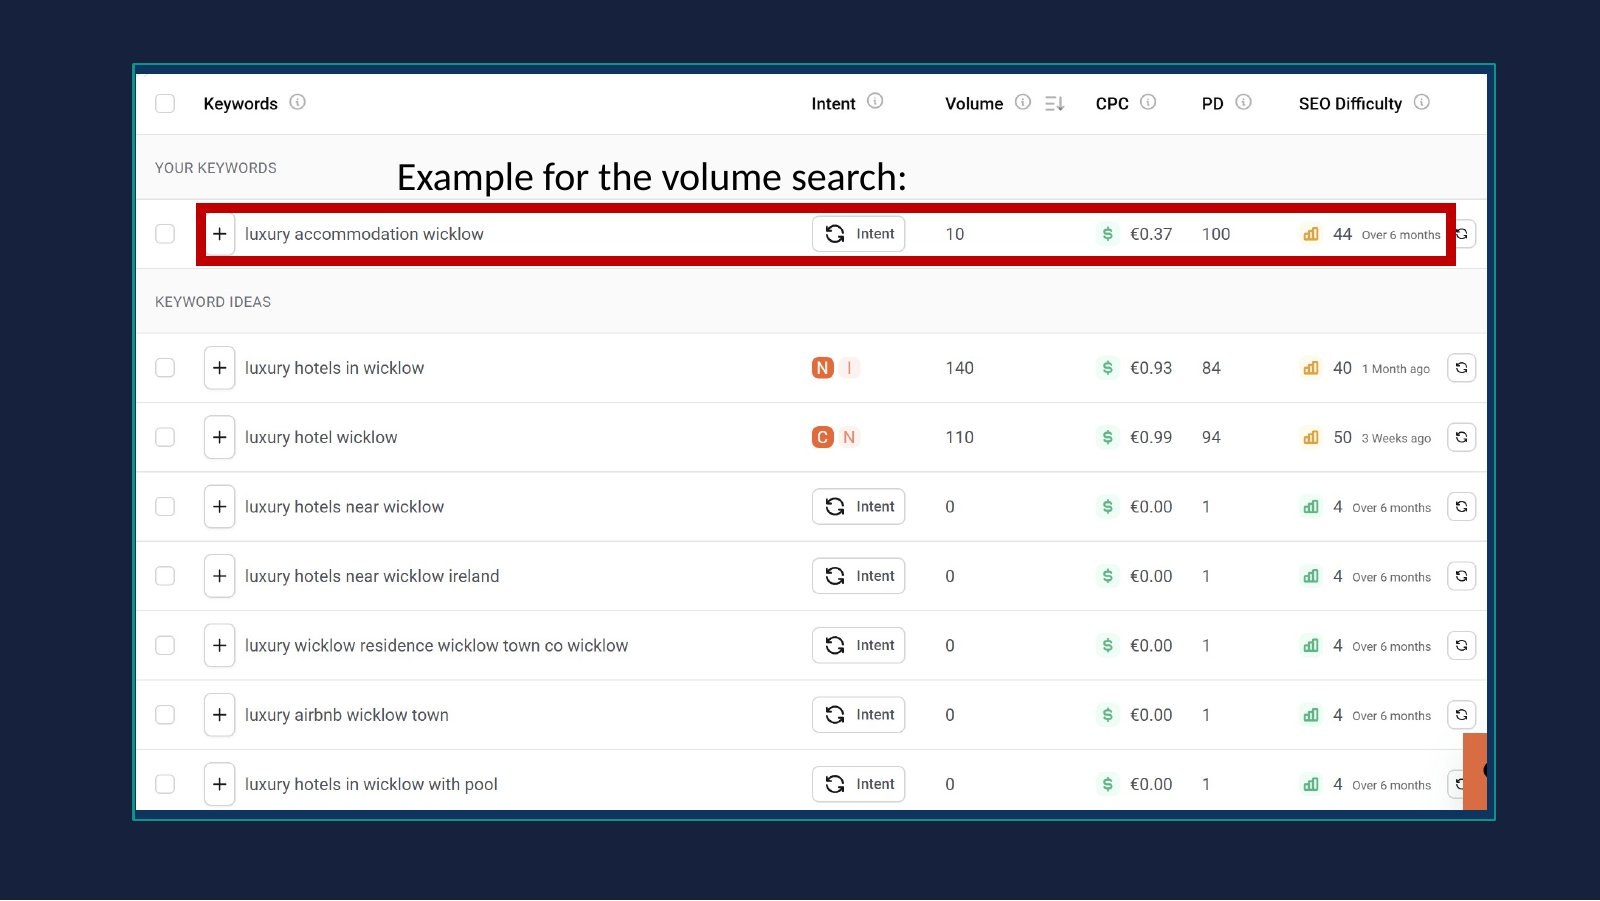This screenshot has height=901, width=1600.
Task: Click the Volume column info icon
Action: 1023,102
